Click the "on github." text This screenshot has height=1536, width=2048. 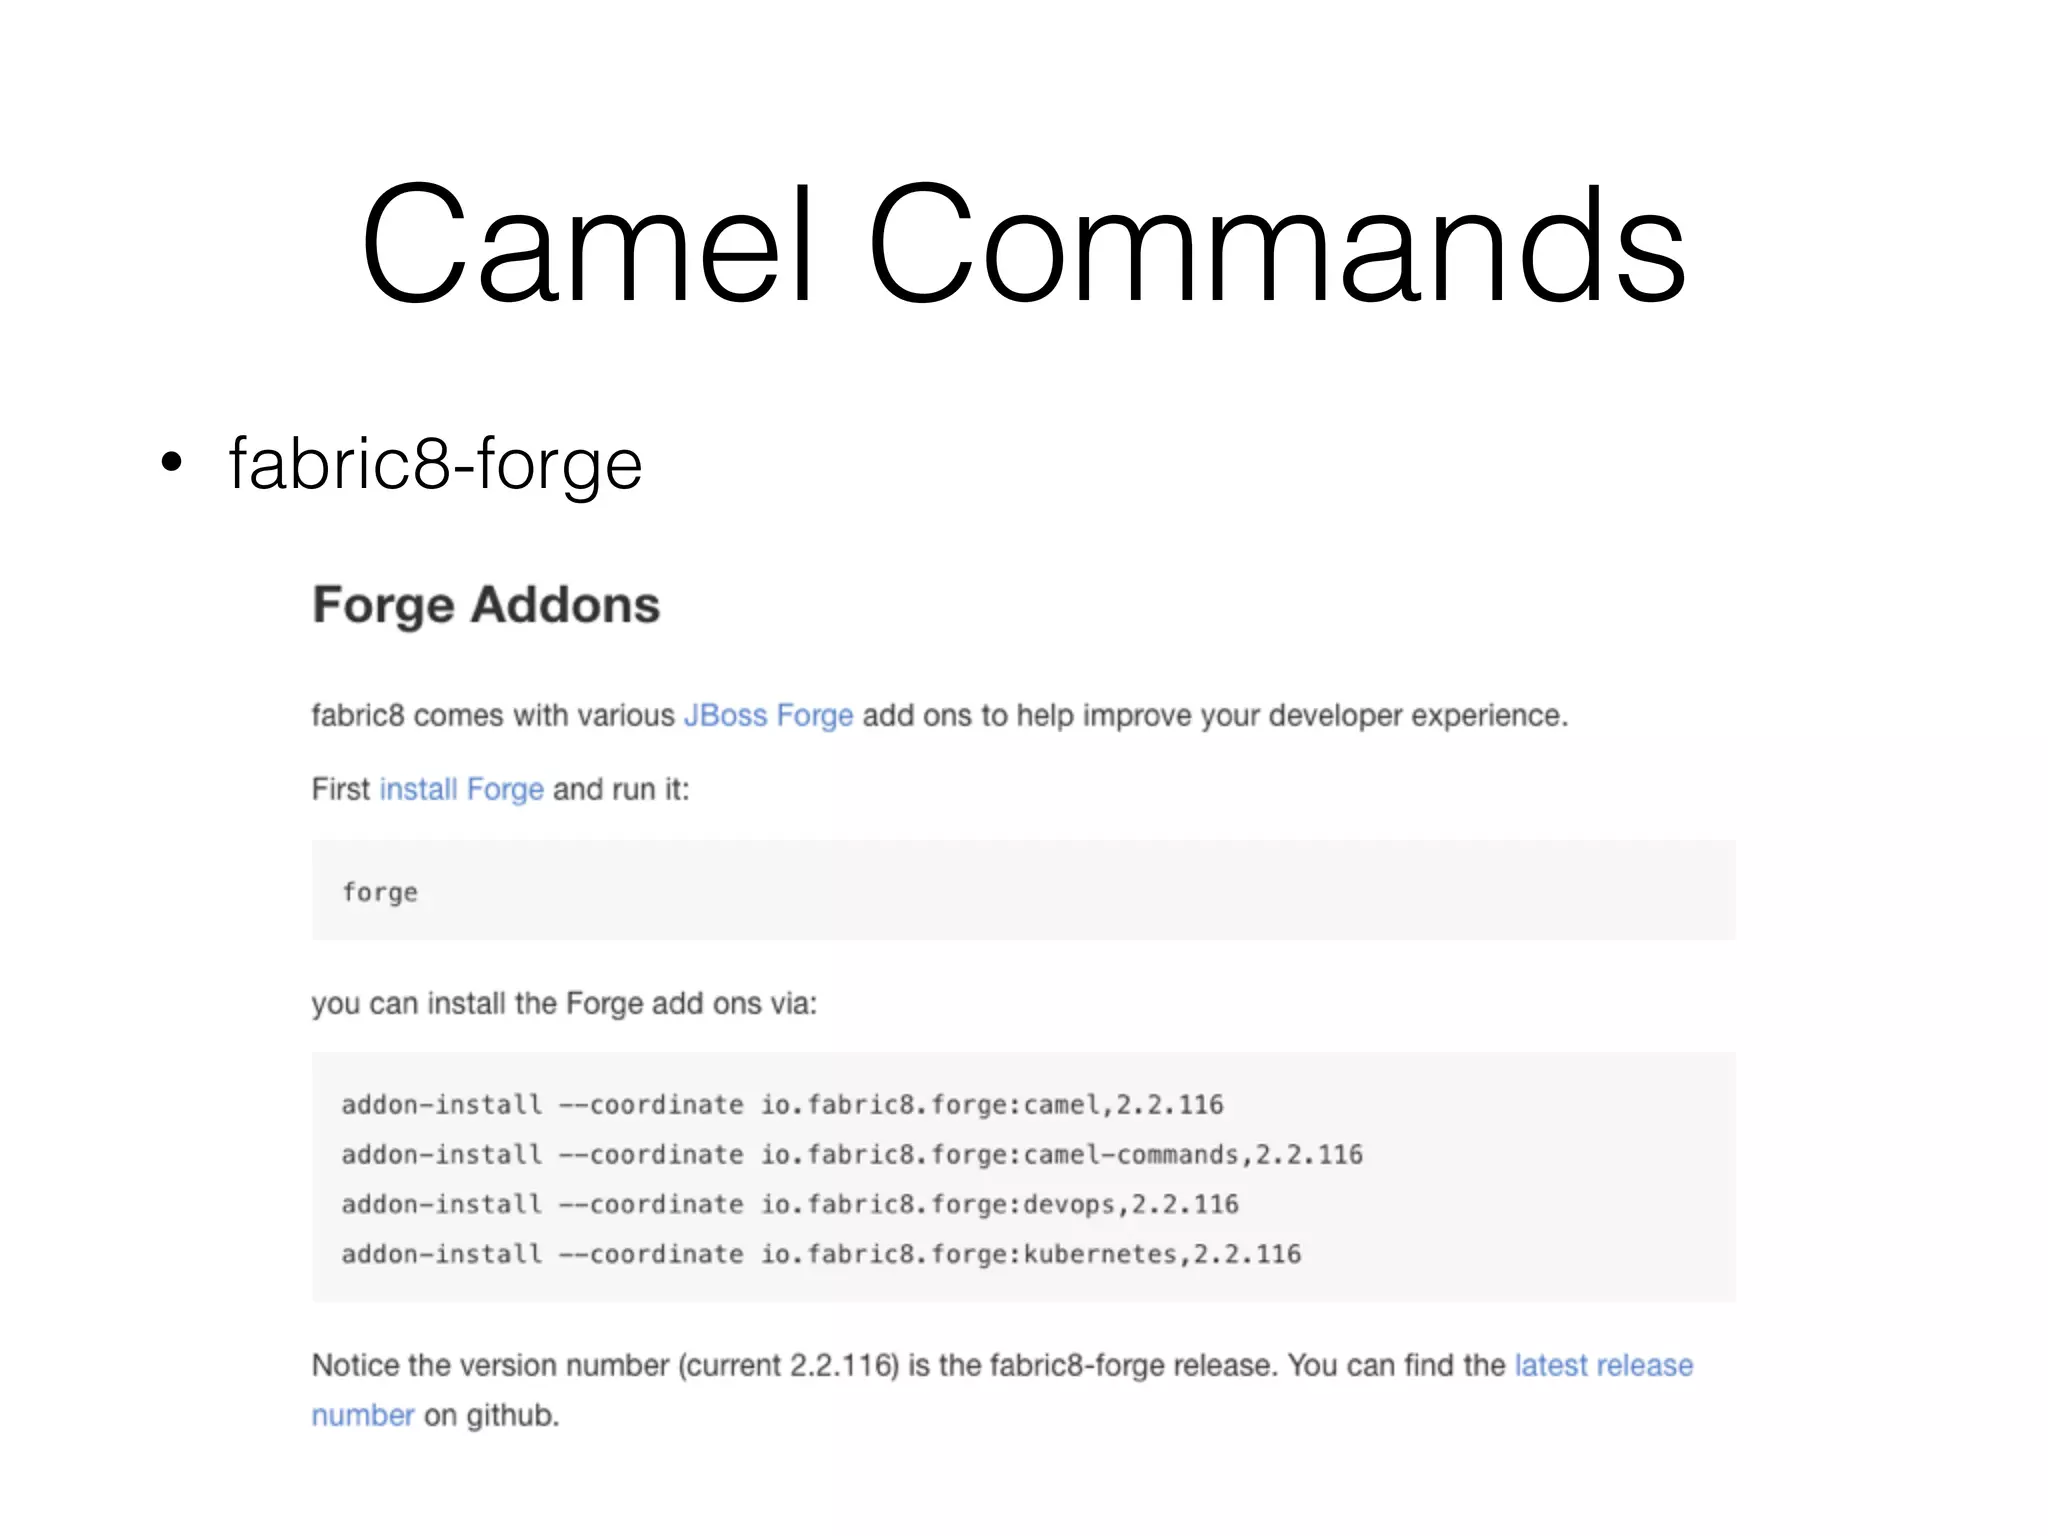coord(491,1416)
